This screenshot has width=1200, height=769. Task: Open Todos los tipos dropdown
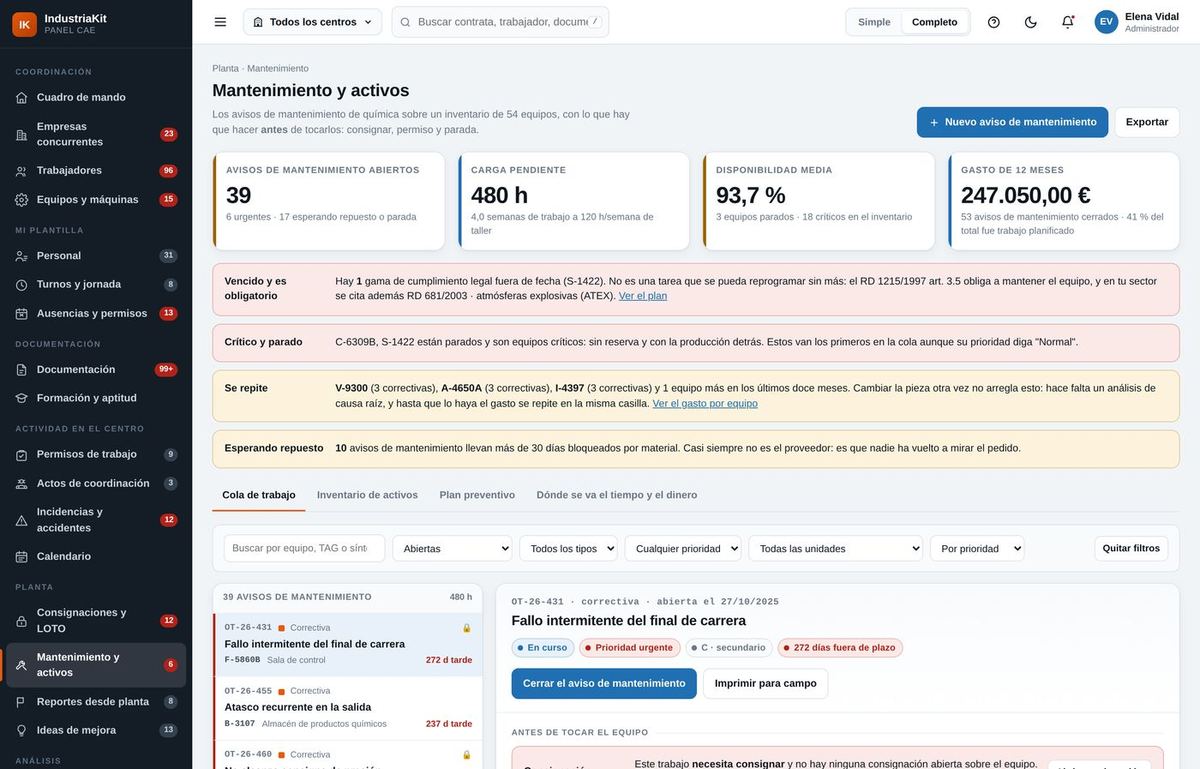pos(568,548)
